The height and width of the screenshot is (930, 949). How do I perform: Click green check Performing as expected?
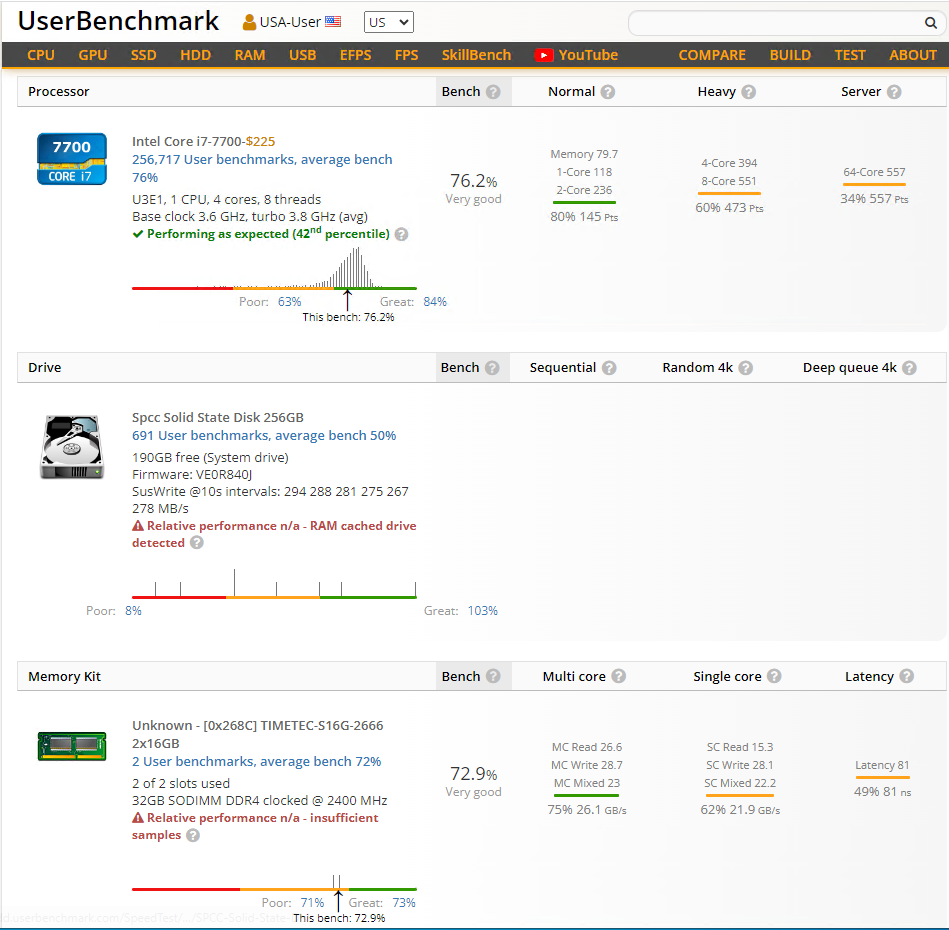[138, 234]
